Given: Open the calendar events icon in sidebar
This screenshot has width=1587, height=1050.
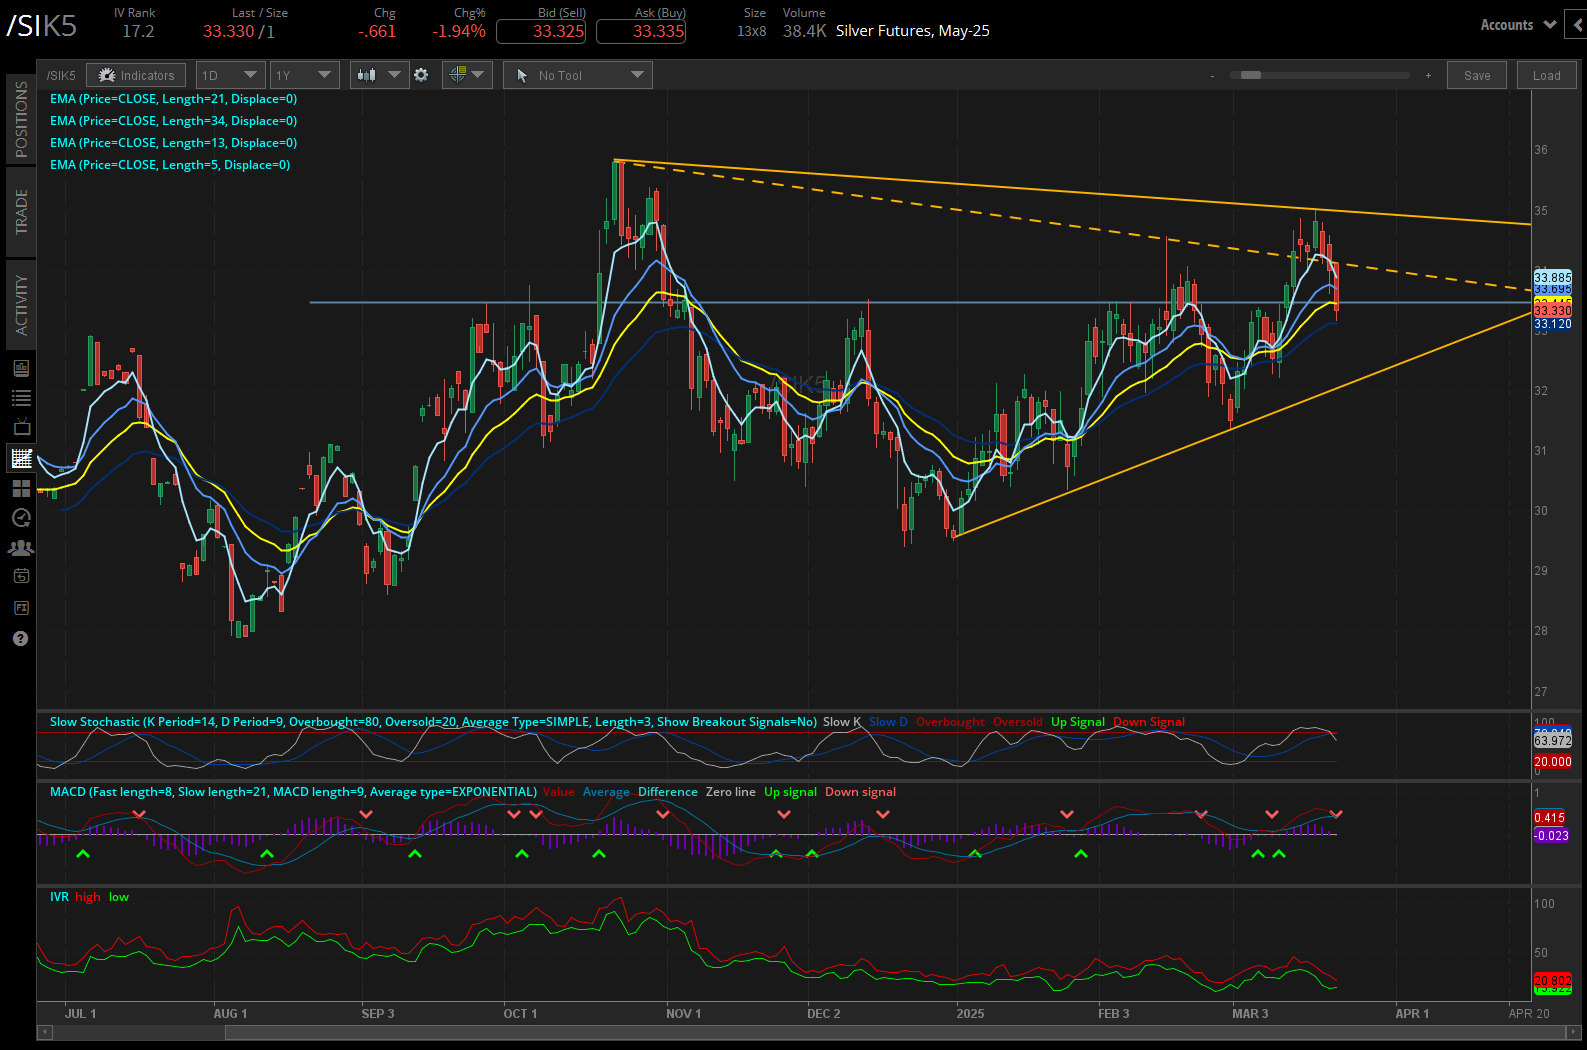Looking at the screenshot, I should pyautogui.click(x=21, y=576).
